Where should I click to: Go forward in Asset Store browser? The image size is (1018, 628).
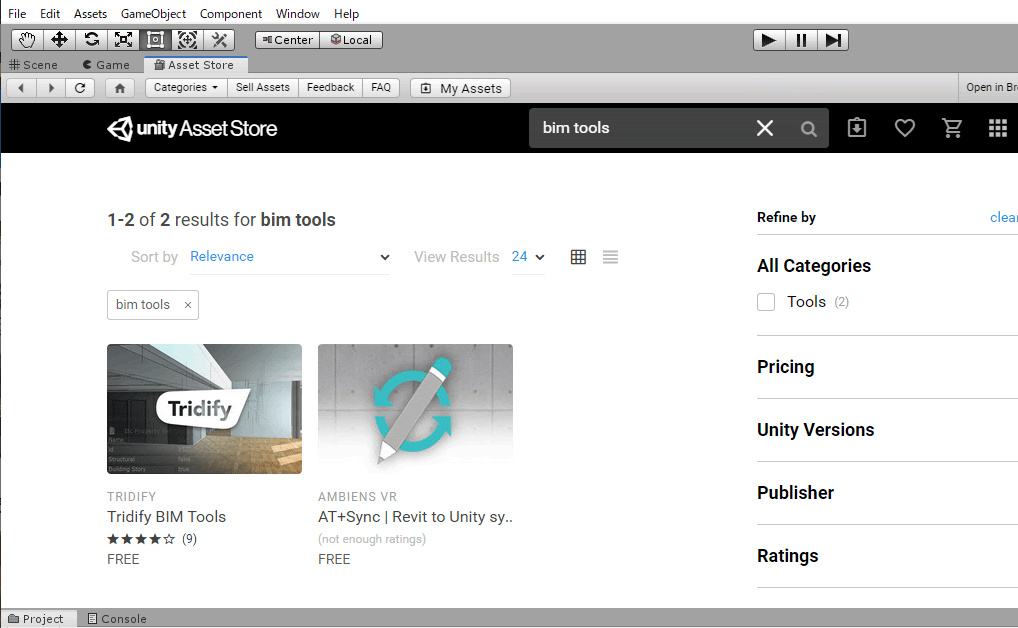click(x=51, y=88)
